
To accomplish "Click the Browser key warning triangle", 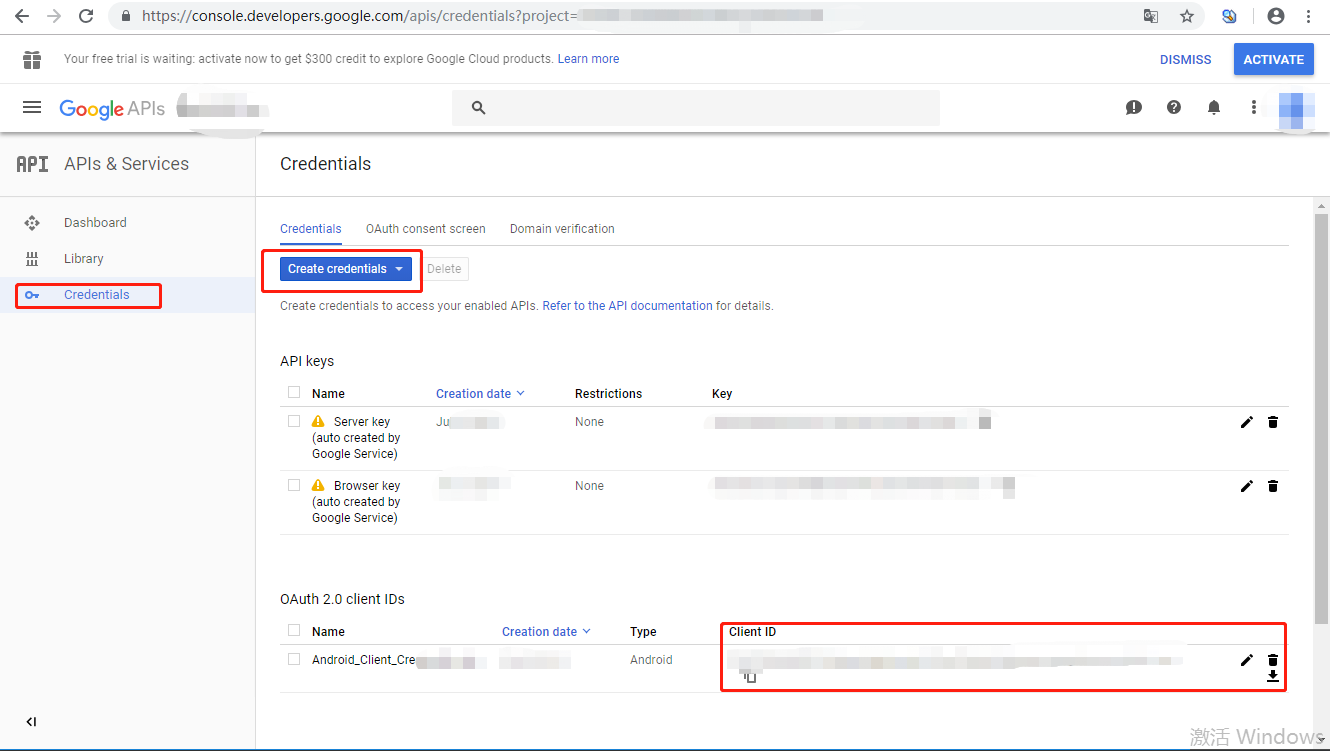I will point(318,486).
